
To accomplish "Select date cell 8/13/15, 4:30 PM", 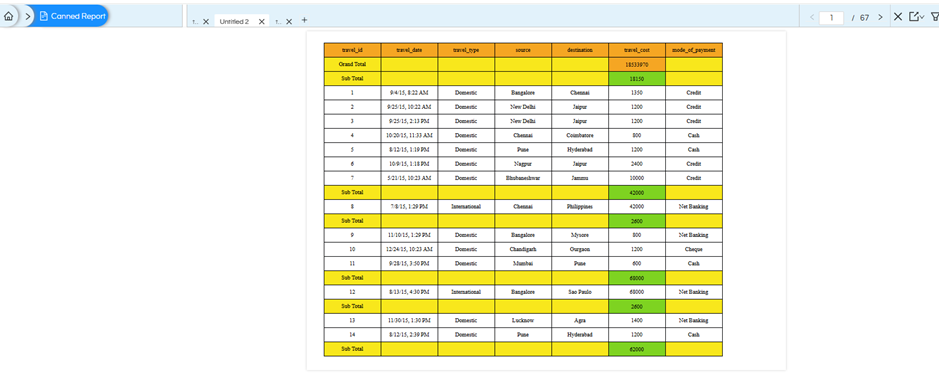I will coord(409,292).
